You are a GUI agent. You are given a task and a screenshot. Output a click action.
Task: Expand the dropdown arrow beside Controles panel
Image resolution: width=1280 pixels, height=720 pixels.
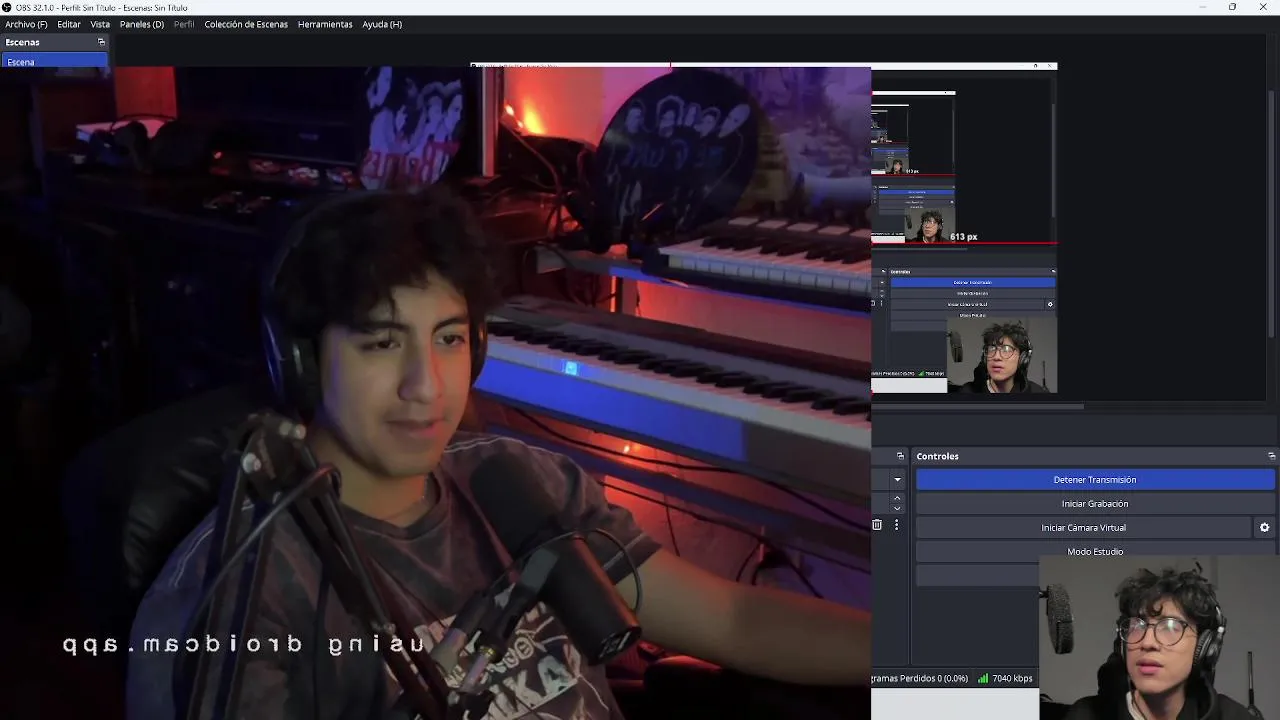click(897, 480)
